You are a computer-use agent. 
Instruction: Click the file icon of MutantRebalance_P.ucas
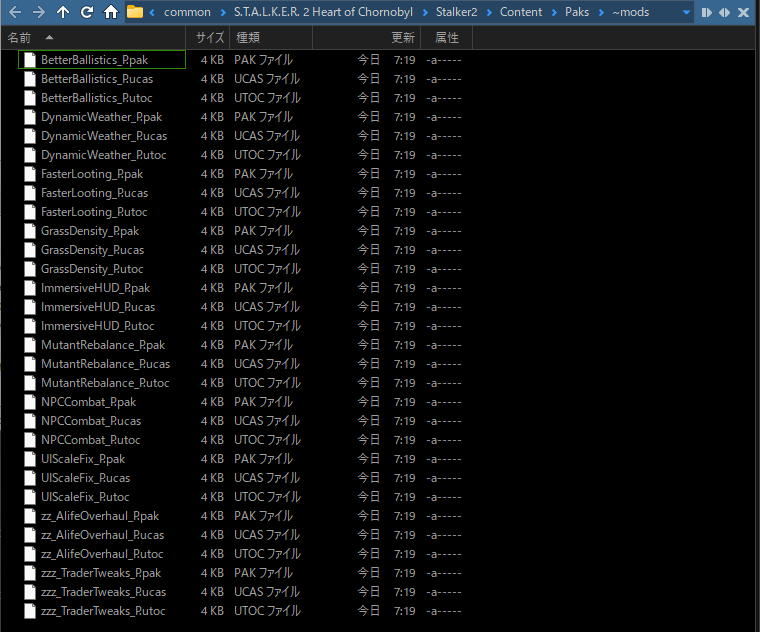click(30, 364)
